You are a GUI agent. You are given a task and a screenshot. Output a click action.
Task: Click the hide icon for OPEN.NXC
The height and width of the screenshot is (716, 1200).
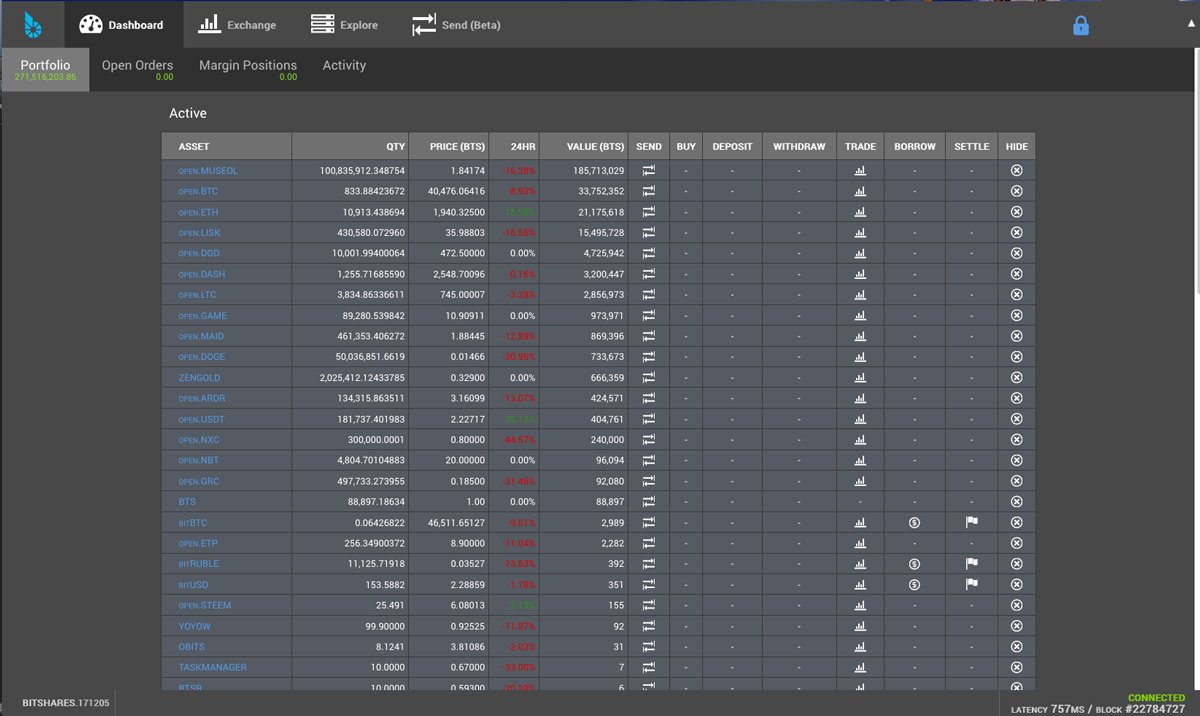[1016, 440]
